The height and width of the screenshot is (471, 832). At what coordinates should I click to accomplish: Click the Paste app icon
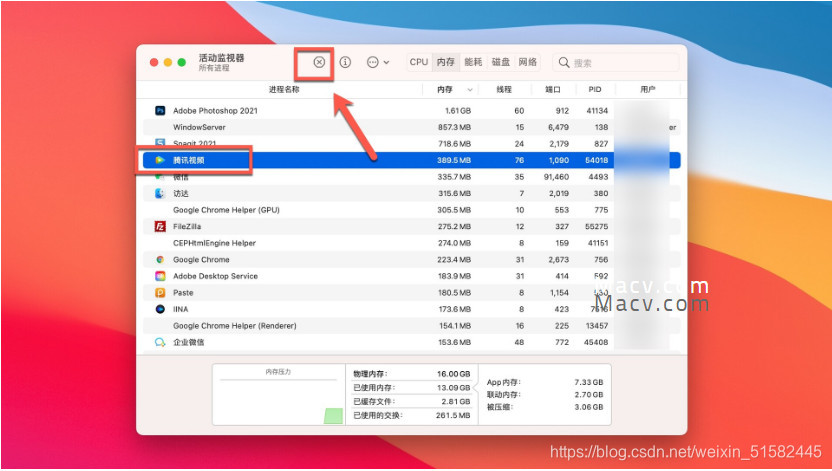pos(160,293)
